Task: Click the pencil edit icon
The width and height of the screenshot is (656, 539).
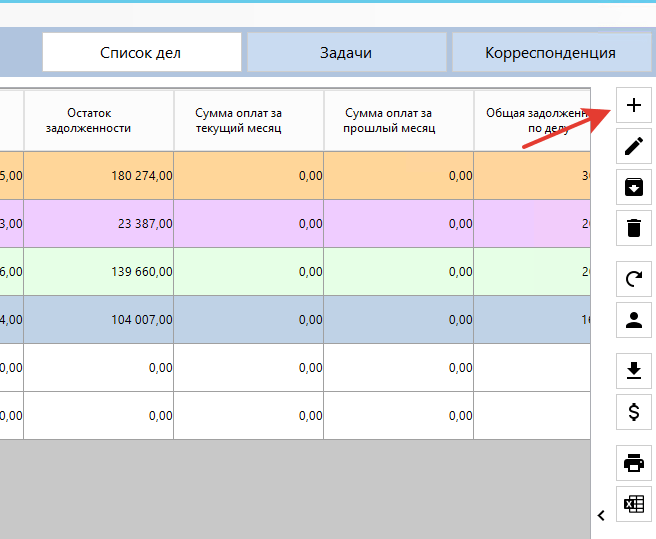Action: [634, 146]
